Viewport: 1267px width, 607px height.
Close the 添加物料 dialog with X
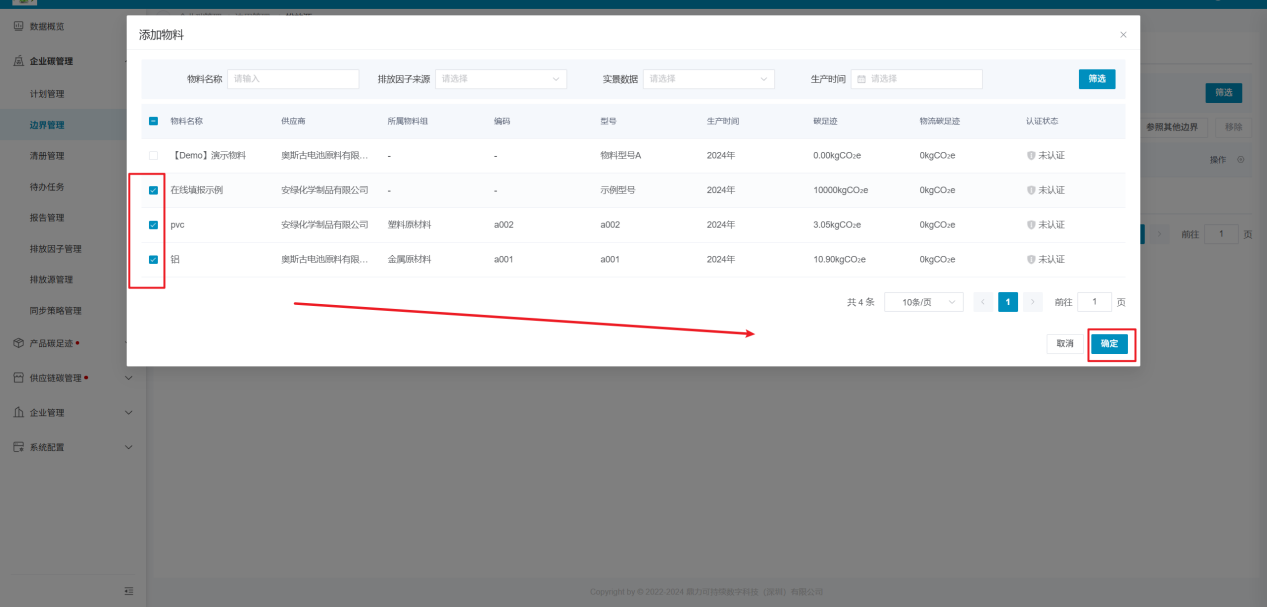click(1123, 35)
